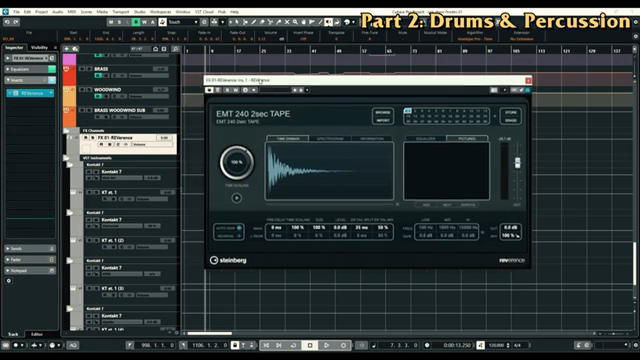The image size is (640, 360).
Task: Switch to Visibility tab
Action: (40, 48)
